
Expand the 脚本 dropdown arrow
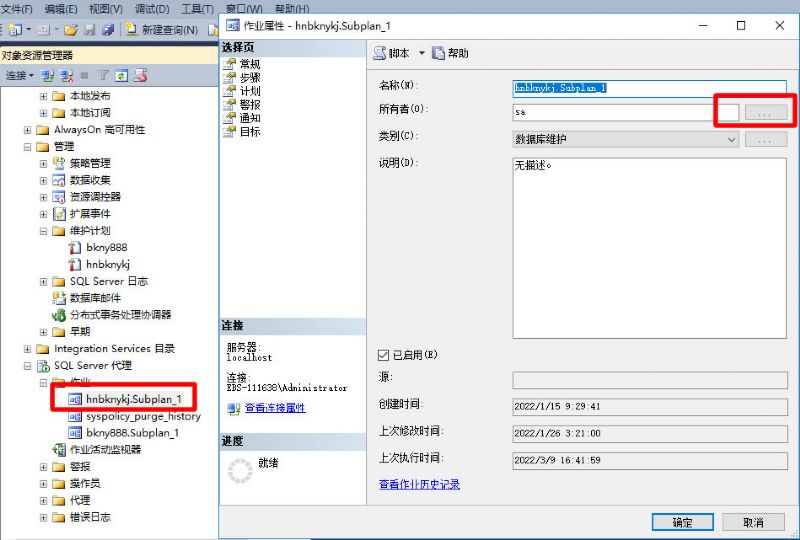421,53
